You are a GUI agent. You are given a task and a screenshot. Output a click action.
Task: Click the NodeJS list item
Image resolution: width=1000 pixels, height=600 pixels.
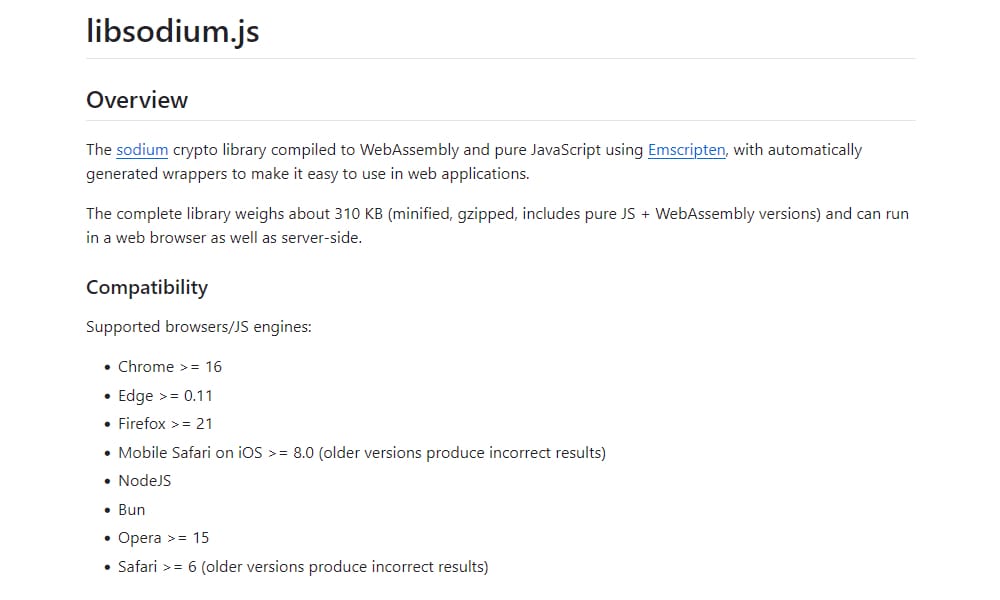click(144, 481)
